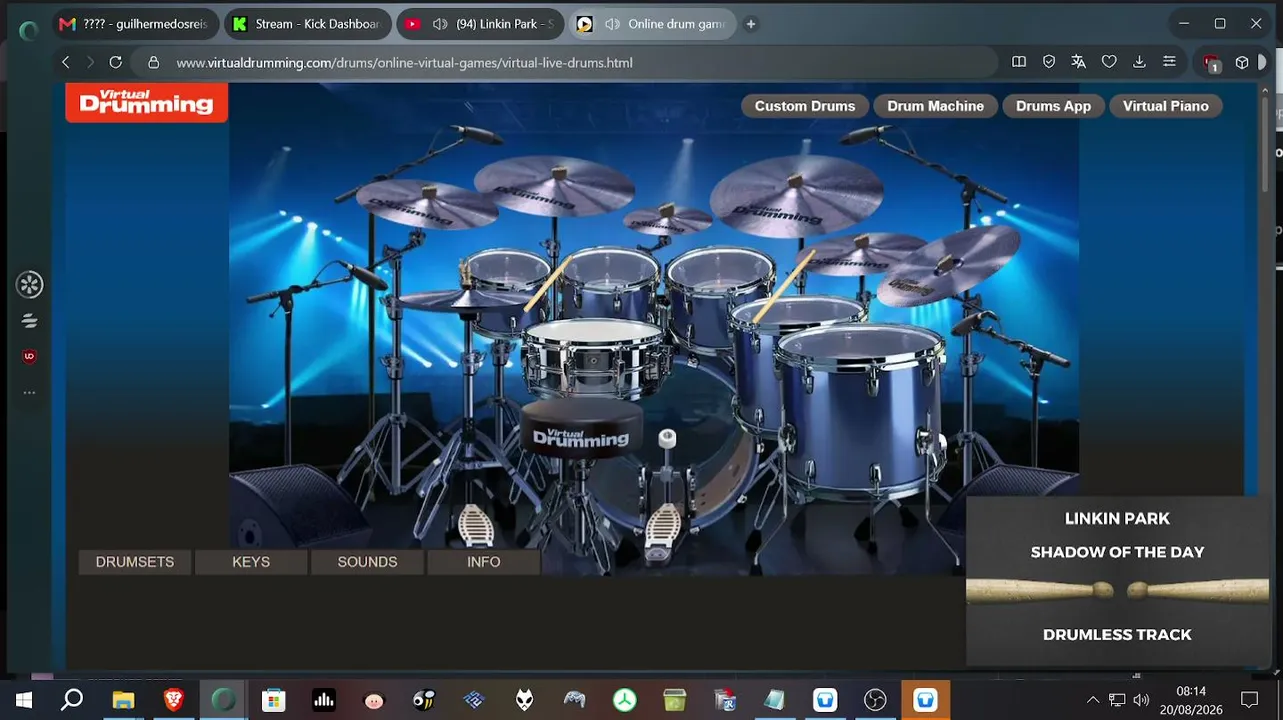The height and width of the screenshot is (720, 1283).
Task: Open the uBlock Origin sidebar icon
Action: click(x=29, y=356)
